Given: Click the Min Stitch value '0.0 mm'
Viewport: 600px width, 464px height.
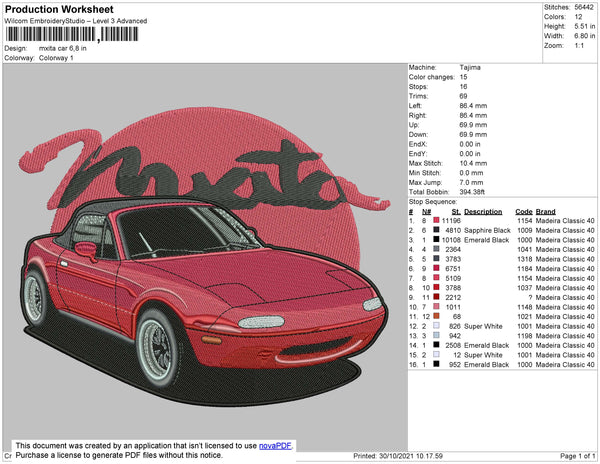Looking at the screenshot, I should pos(471,173).
